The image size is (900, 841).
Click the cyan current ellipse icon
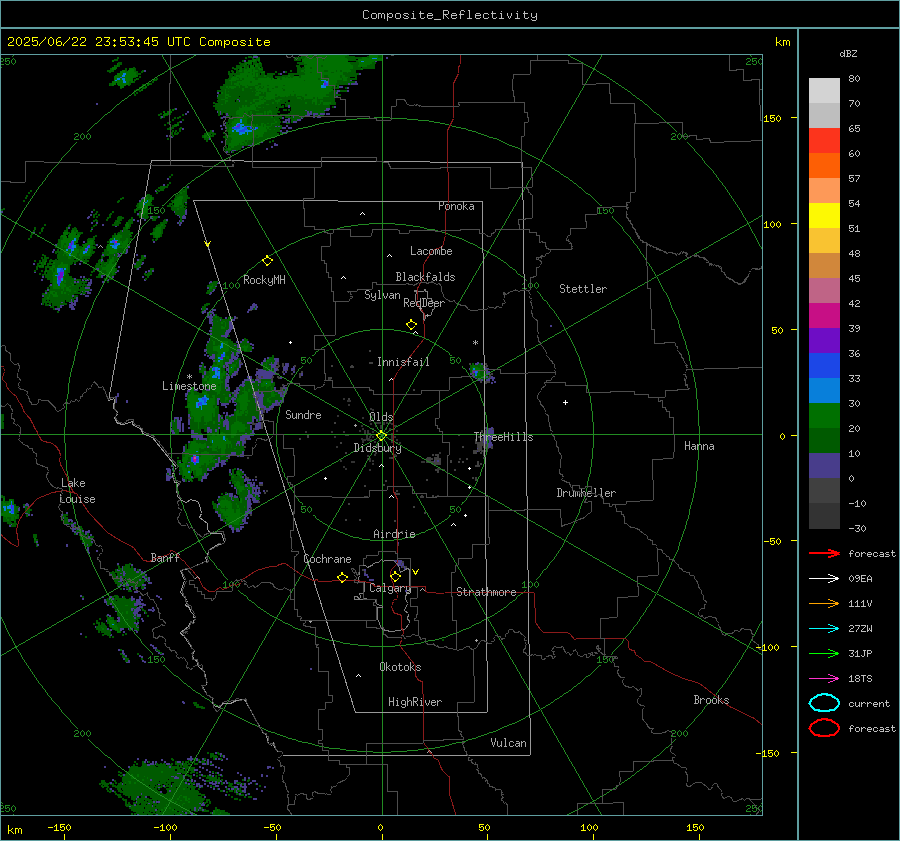pyautogui.click(x=824, y=703)
